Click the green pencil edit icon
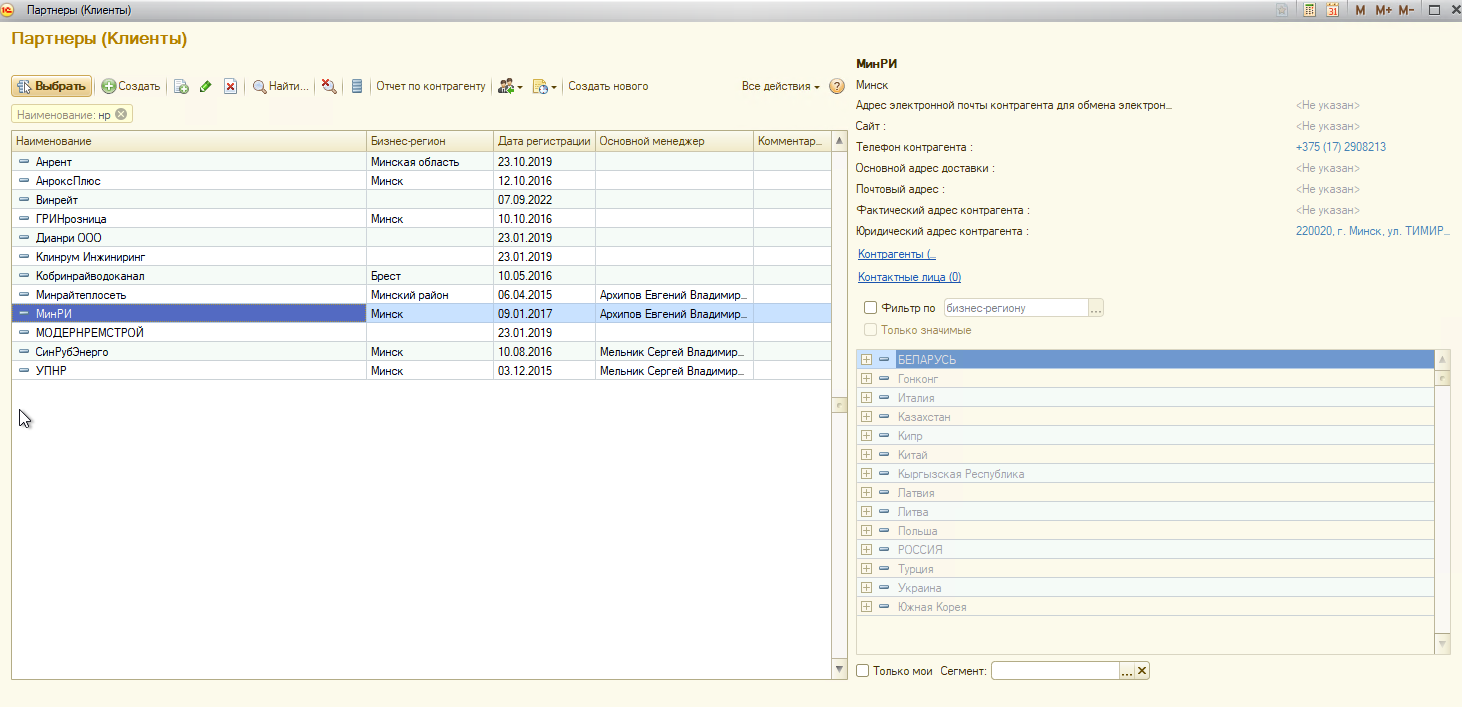 [x=206, y=87]
